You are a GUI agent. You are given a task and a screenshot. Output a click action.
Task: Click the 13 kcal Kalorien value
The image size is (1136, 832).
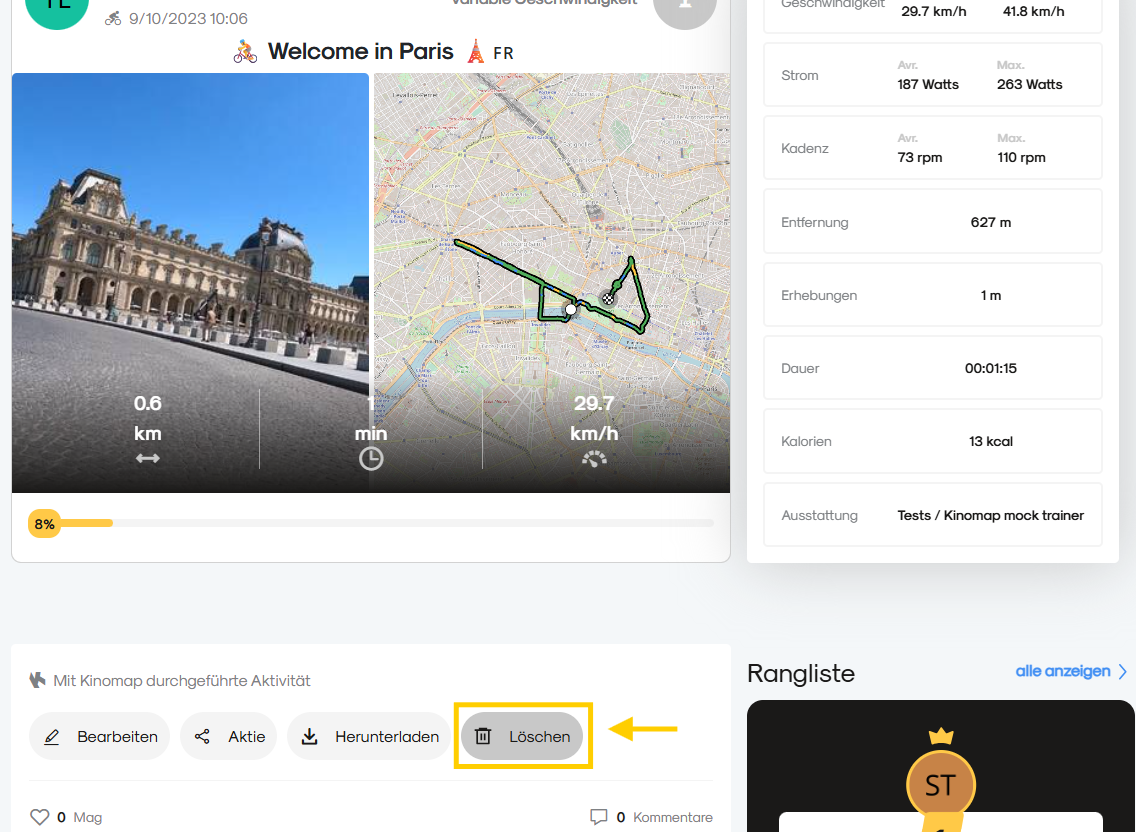point(990,441)
